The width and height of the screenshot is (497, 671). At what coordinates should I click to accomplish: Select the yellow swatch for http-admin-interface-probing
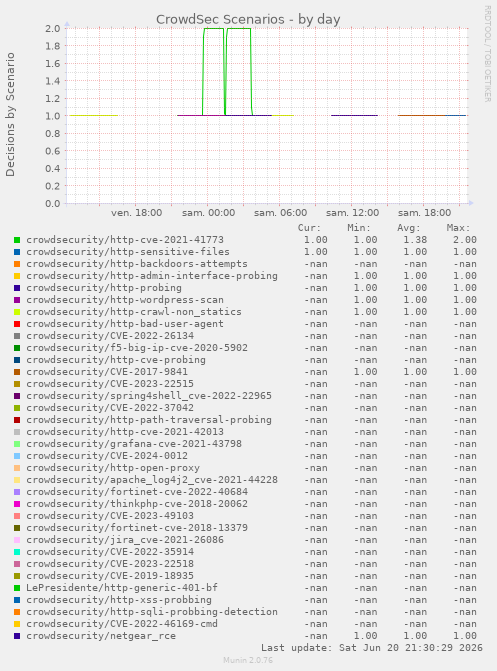(x=17, y=276)
